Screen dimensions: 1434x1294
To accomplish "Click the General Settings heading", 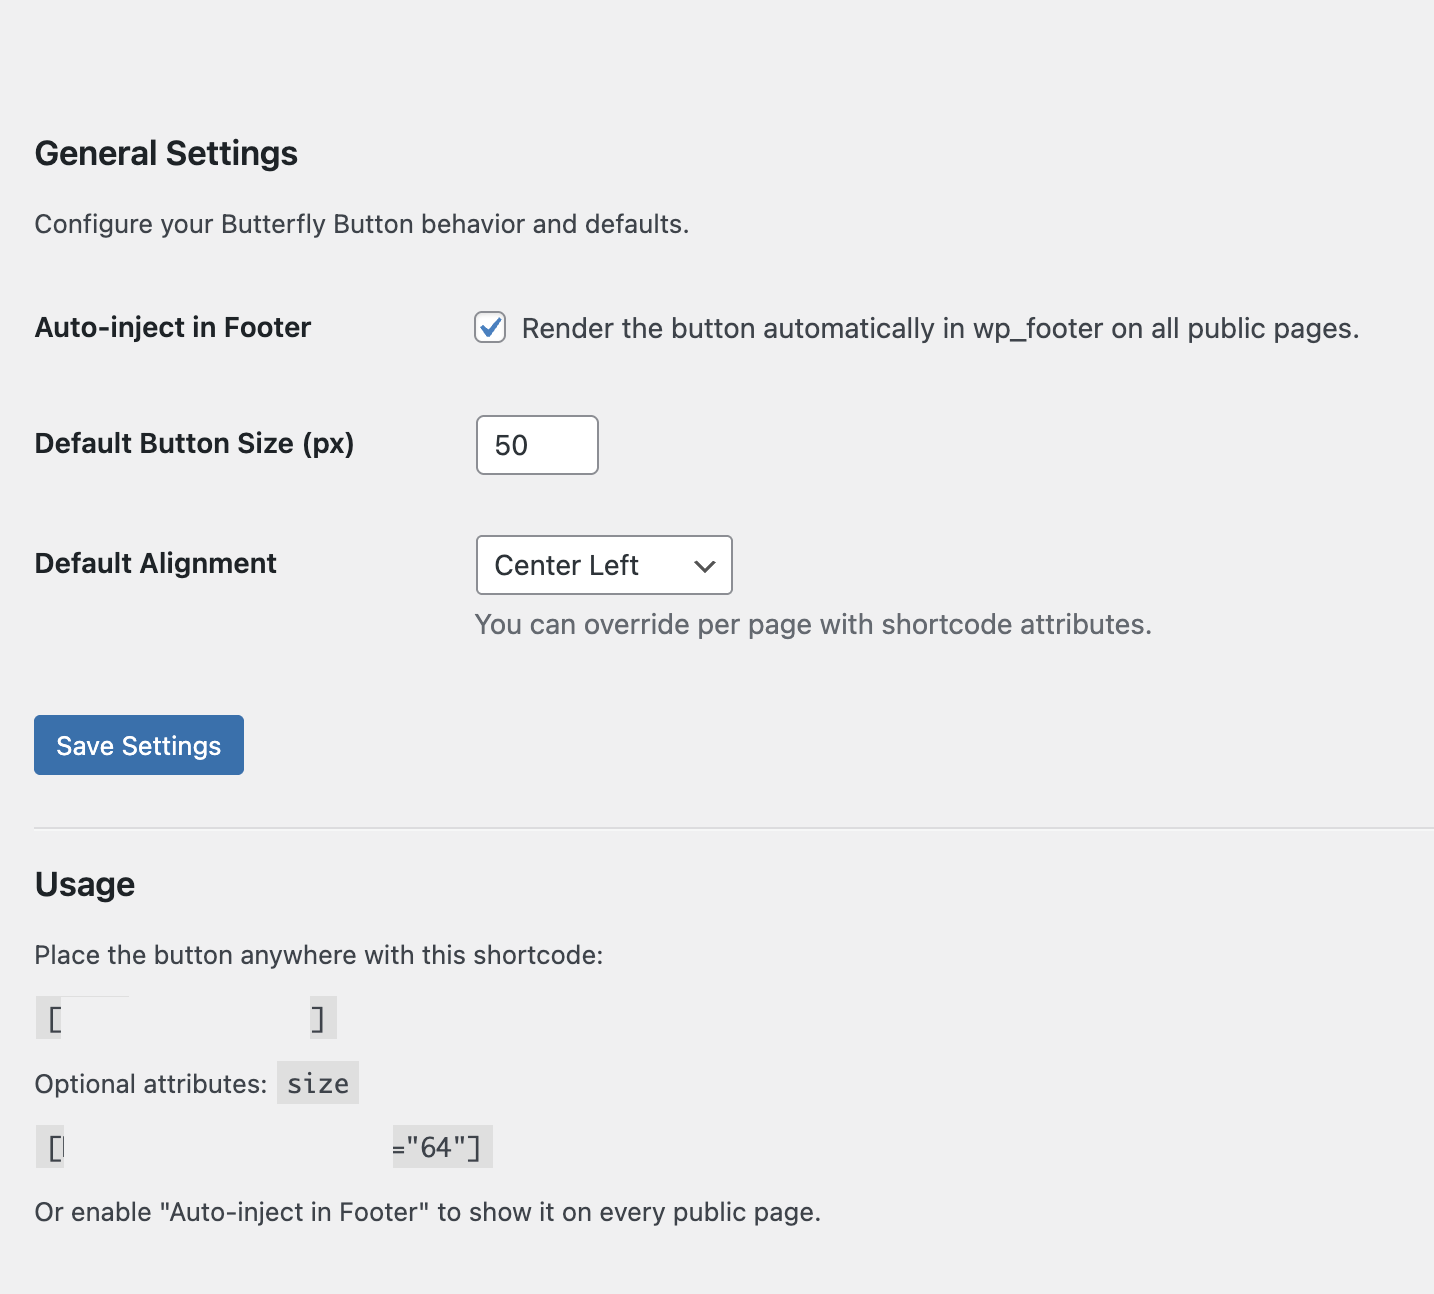I will (166, 153).
